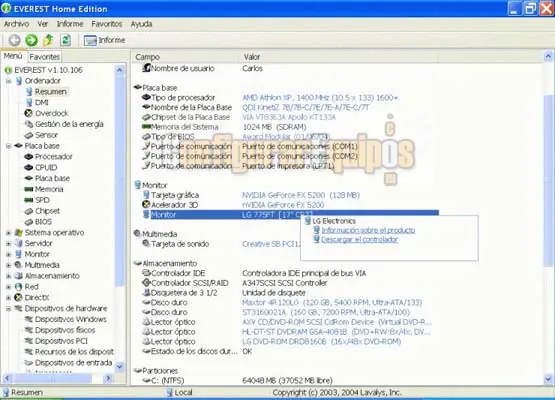Expand the Servidor tree node
The image size is (555, 400).
[x=8, y=244]
